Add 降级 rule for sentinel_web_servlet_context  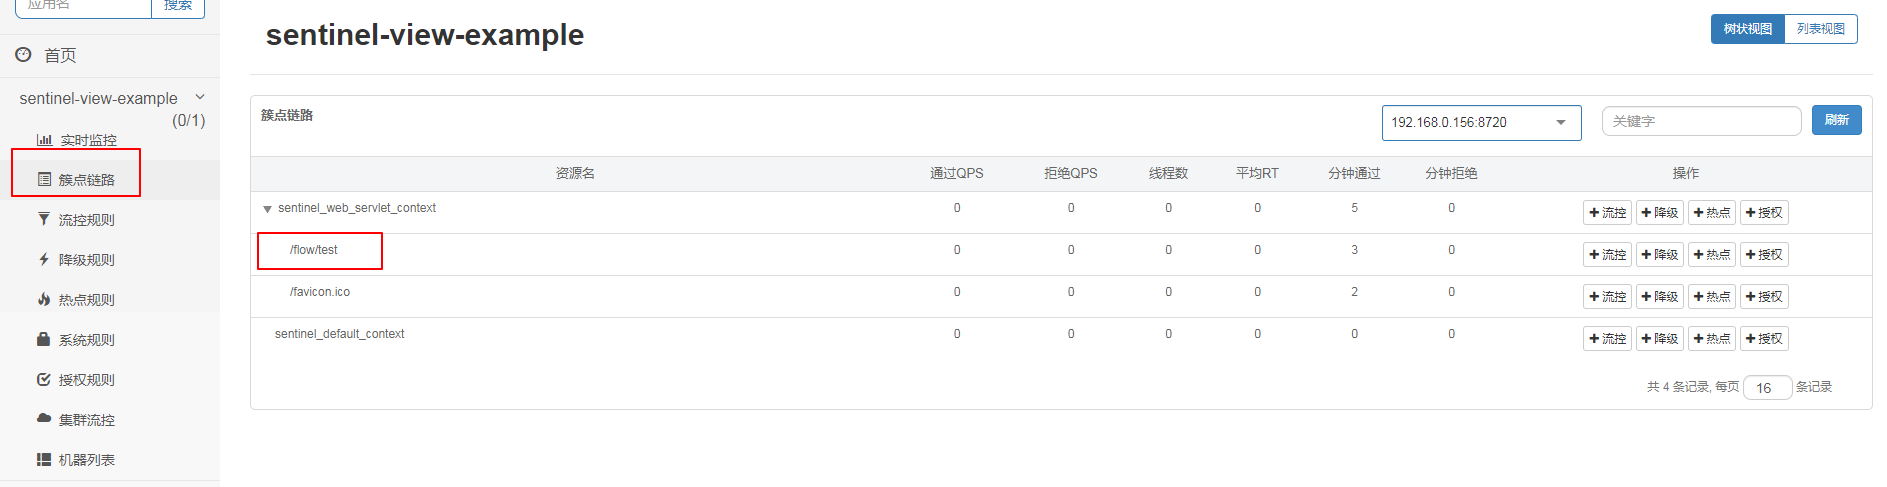[x=1659, y=213]
